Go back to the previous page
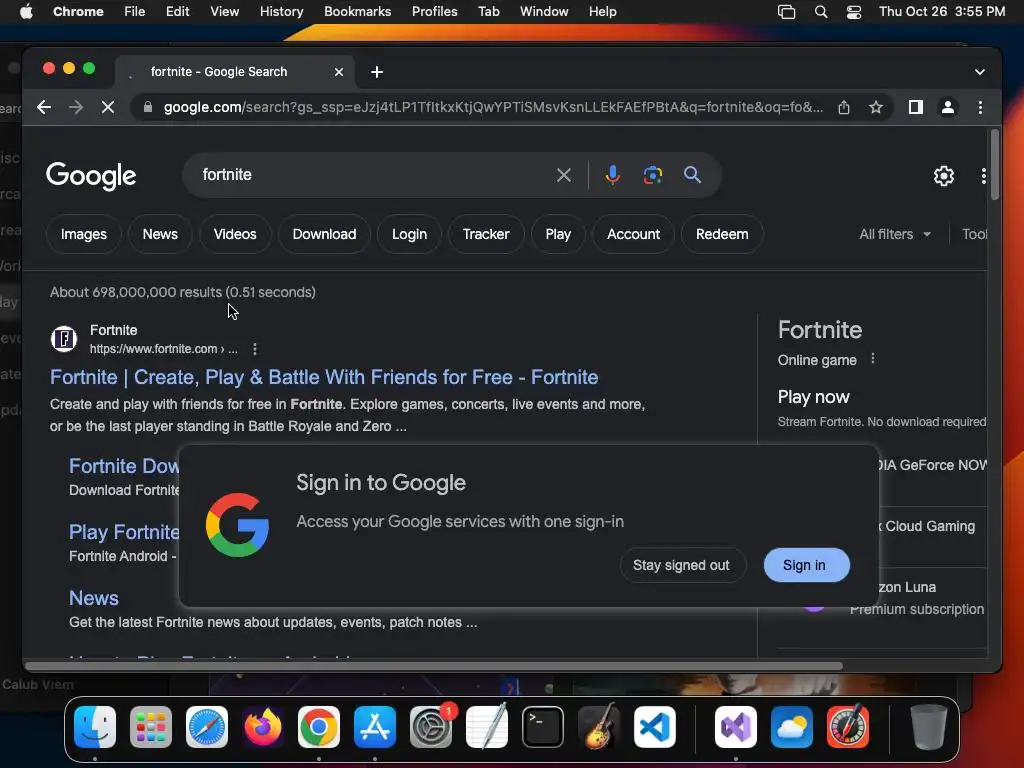Viewport: 1024px width, 768px height. [44, 107]
